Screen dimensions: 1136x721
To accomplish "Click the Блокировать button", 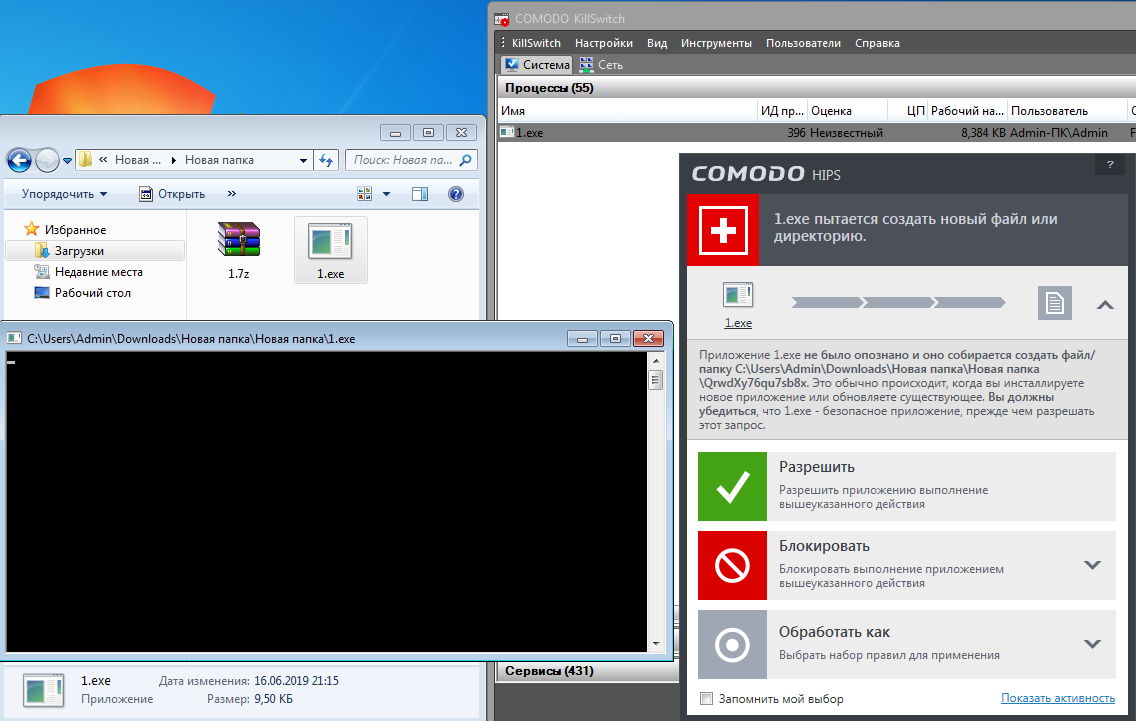I will pos(906,565).
